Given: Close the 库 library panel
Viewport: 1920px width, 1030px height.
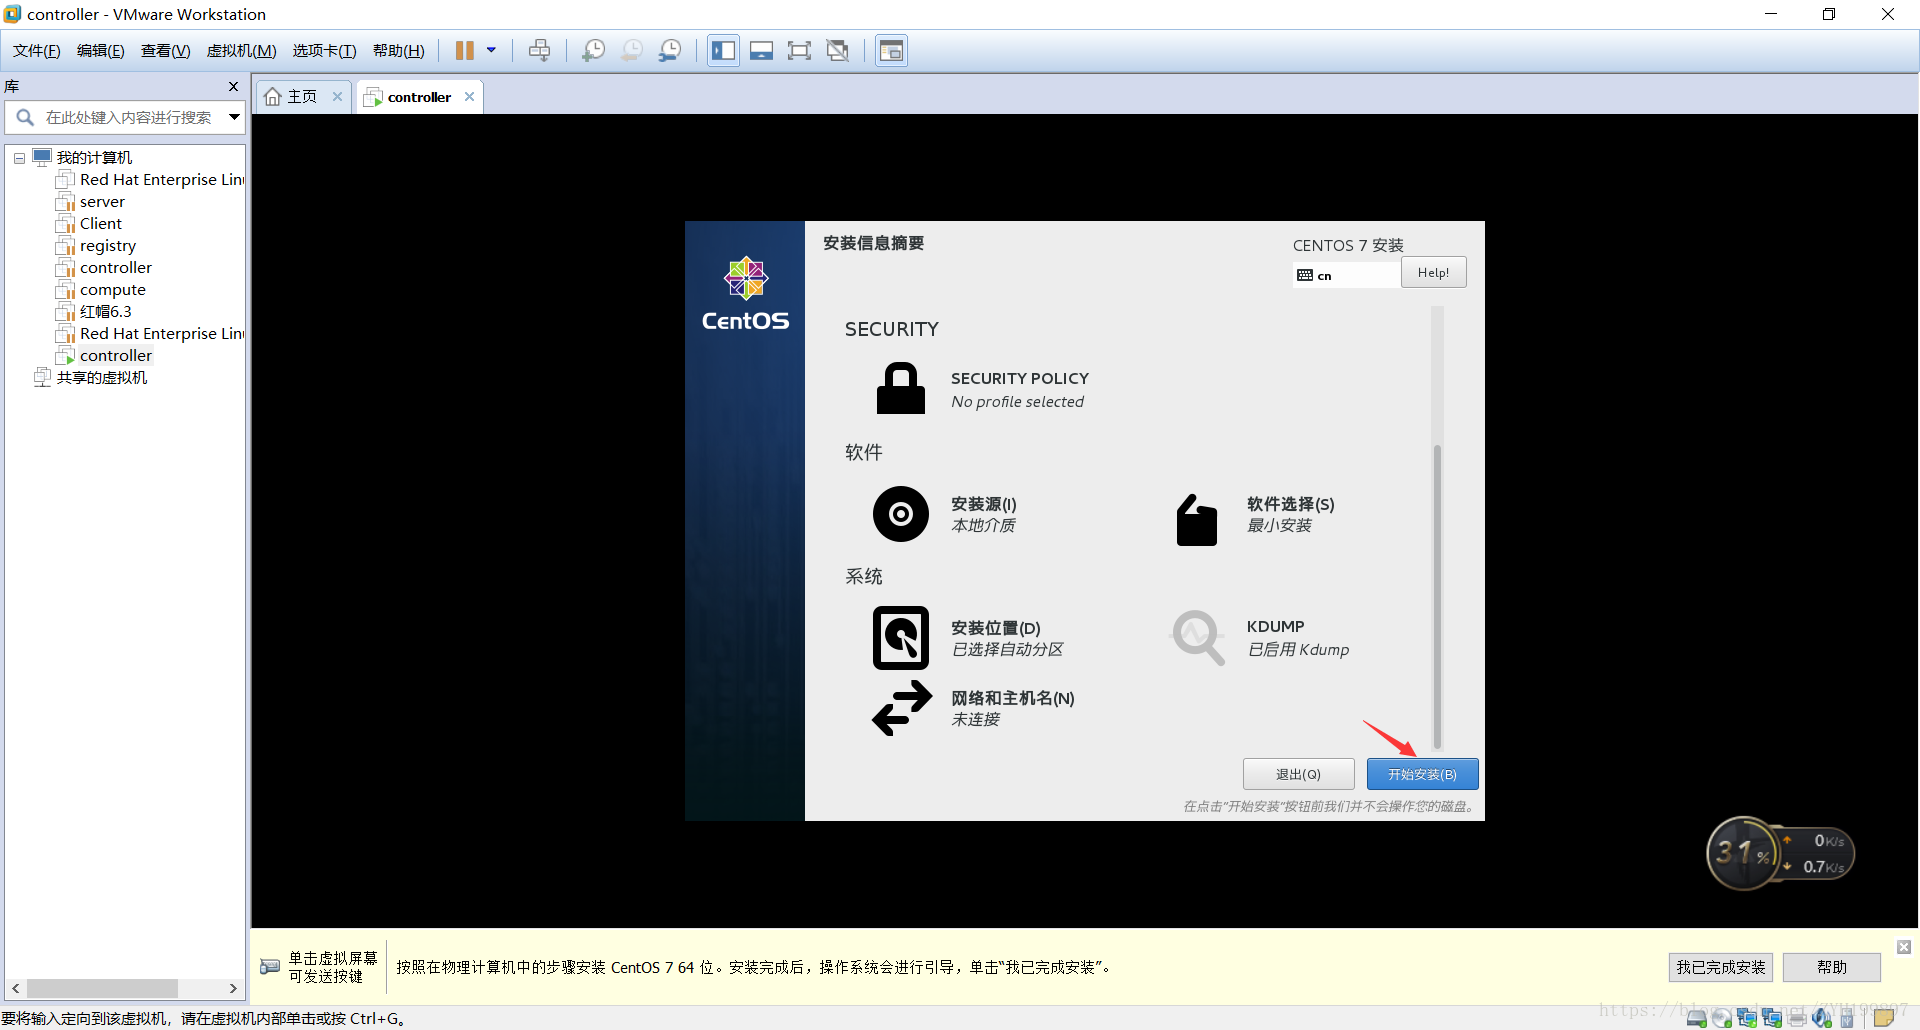Looking at the screenshot, I should [x=234, y=86].
